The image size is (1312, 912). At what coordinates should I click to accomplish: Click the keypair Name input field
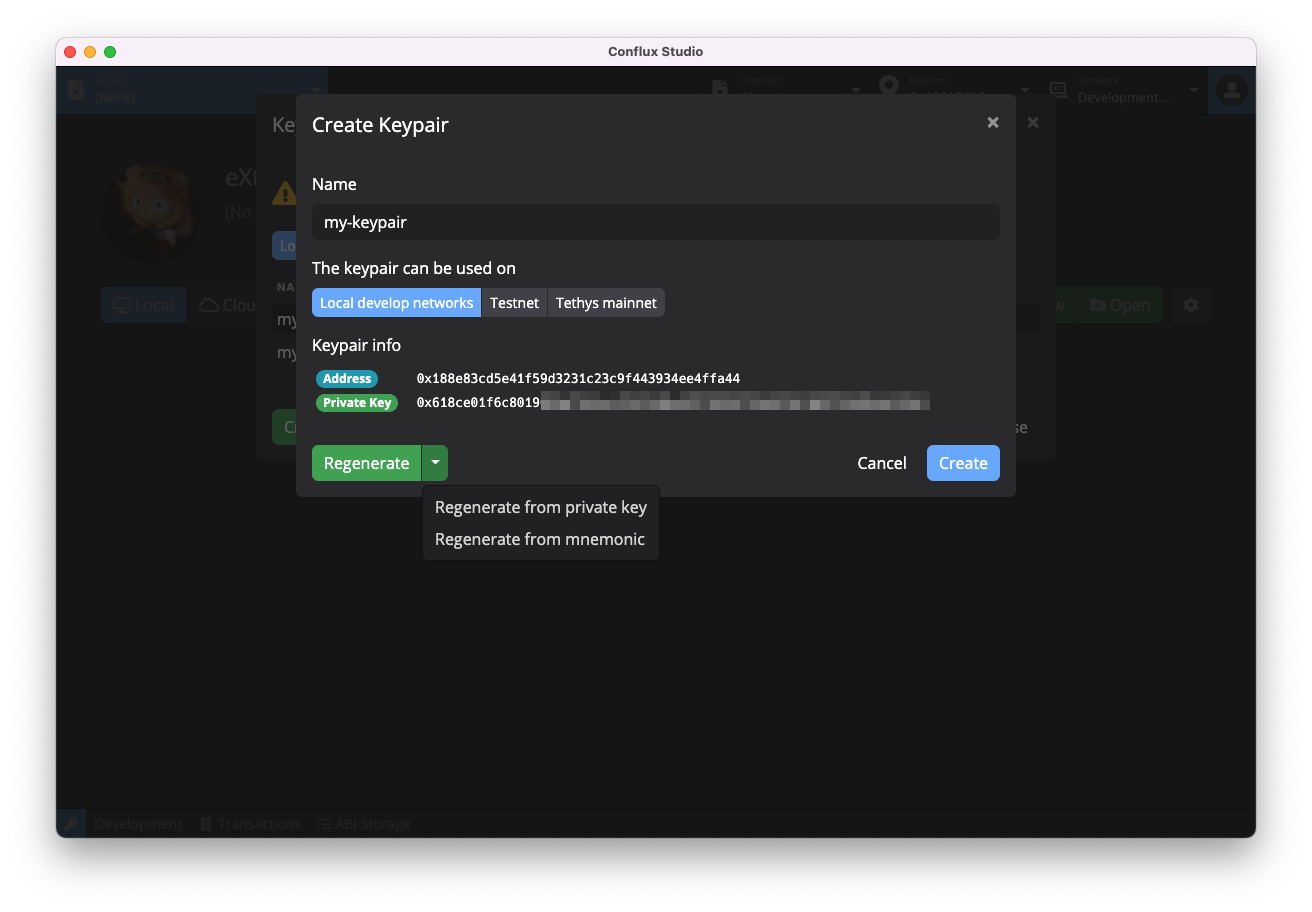(x=656, y=222)
